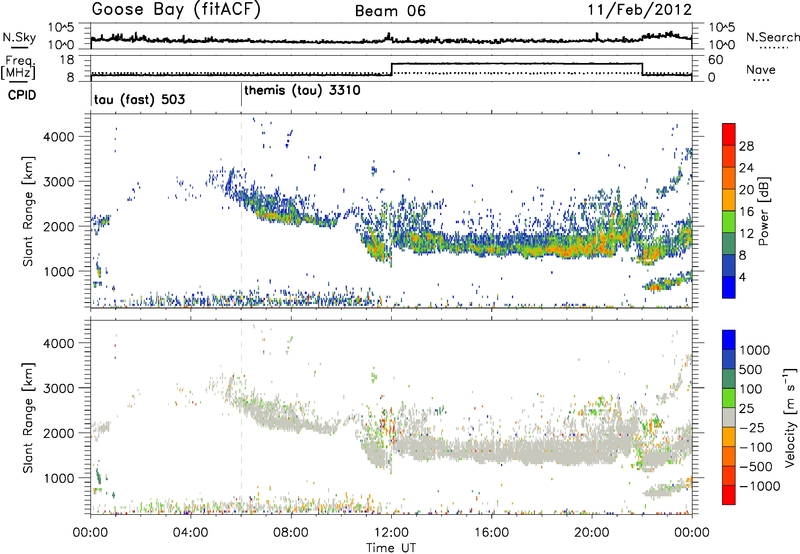Click the "1000" tick on the velocity panel

point(59,478)
